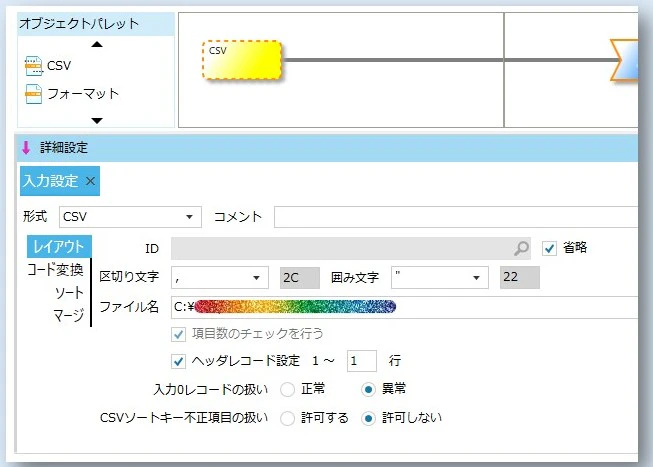This screenshot has width=653, height=467.
Task: Select 許可する for CSVソートキー不正項目
Action: click(288, 418)
